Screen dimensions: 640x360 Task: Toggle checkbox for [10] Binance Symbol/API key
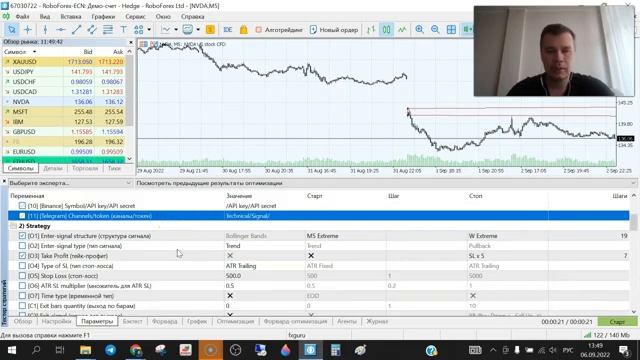click(x=22, y=206)
